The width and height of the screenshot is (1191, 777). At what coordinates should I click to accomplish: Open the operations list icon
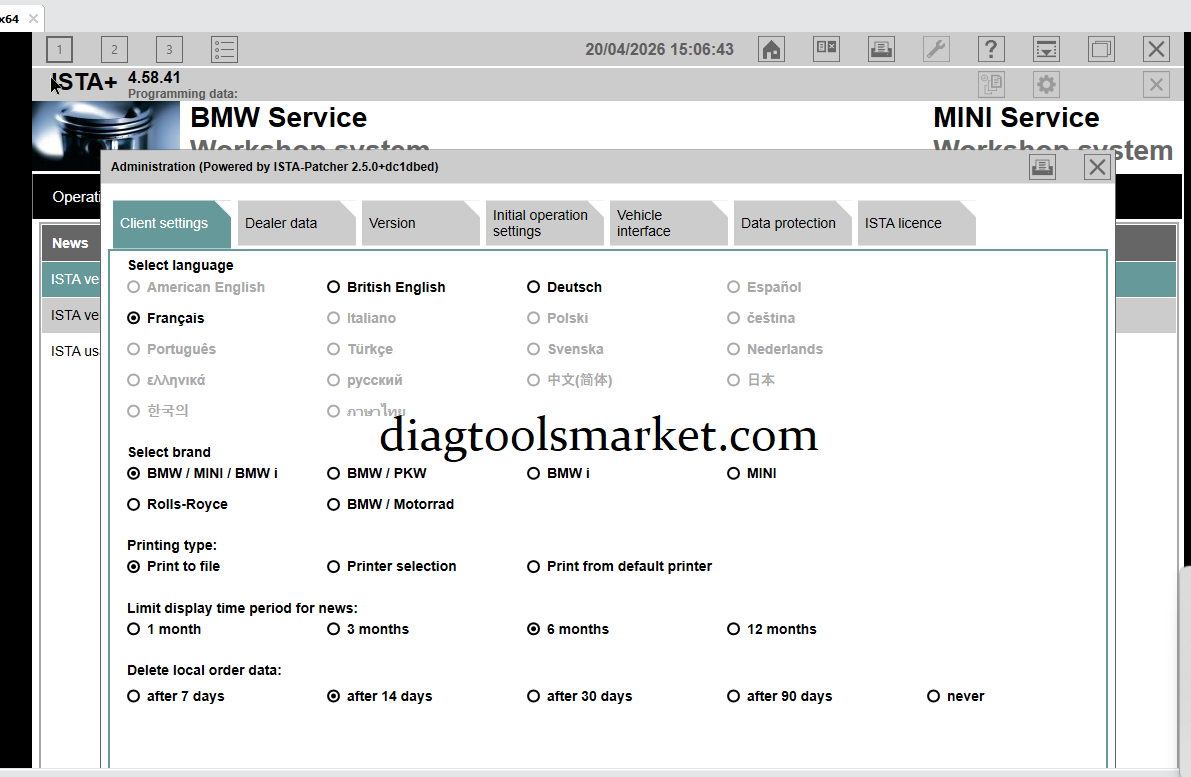click(224, 49)
